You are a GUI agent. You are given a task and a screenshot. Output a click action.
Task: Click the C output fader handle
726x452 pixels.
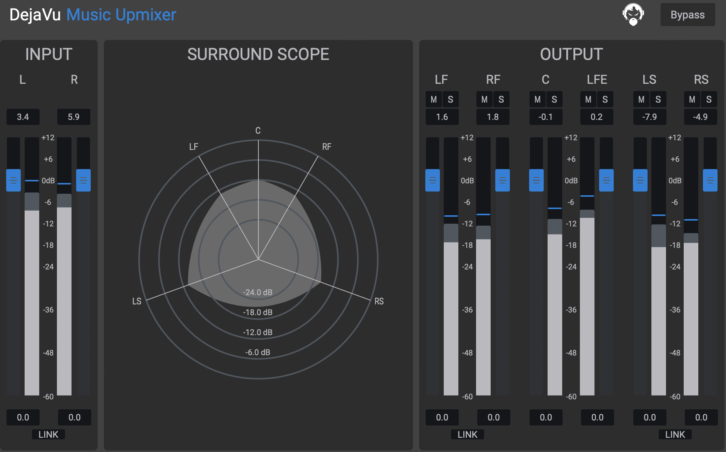536,180
